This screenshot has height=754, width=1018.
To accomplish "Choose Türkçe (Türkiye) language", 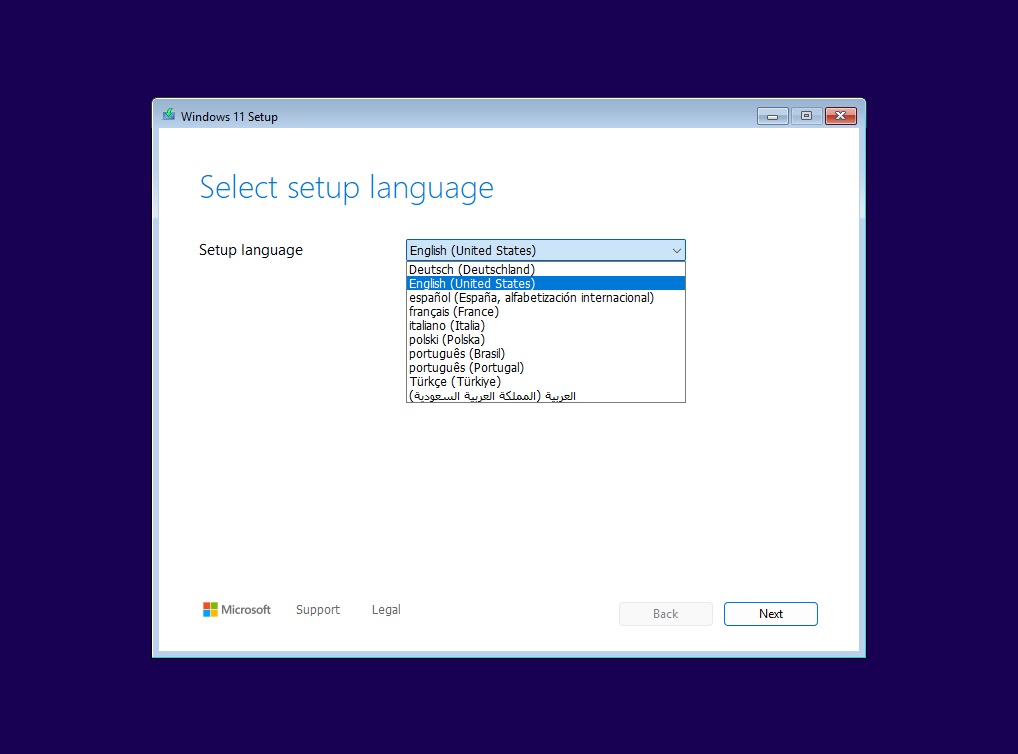I will tap(545, 382).
